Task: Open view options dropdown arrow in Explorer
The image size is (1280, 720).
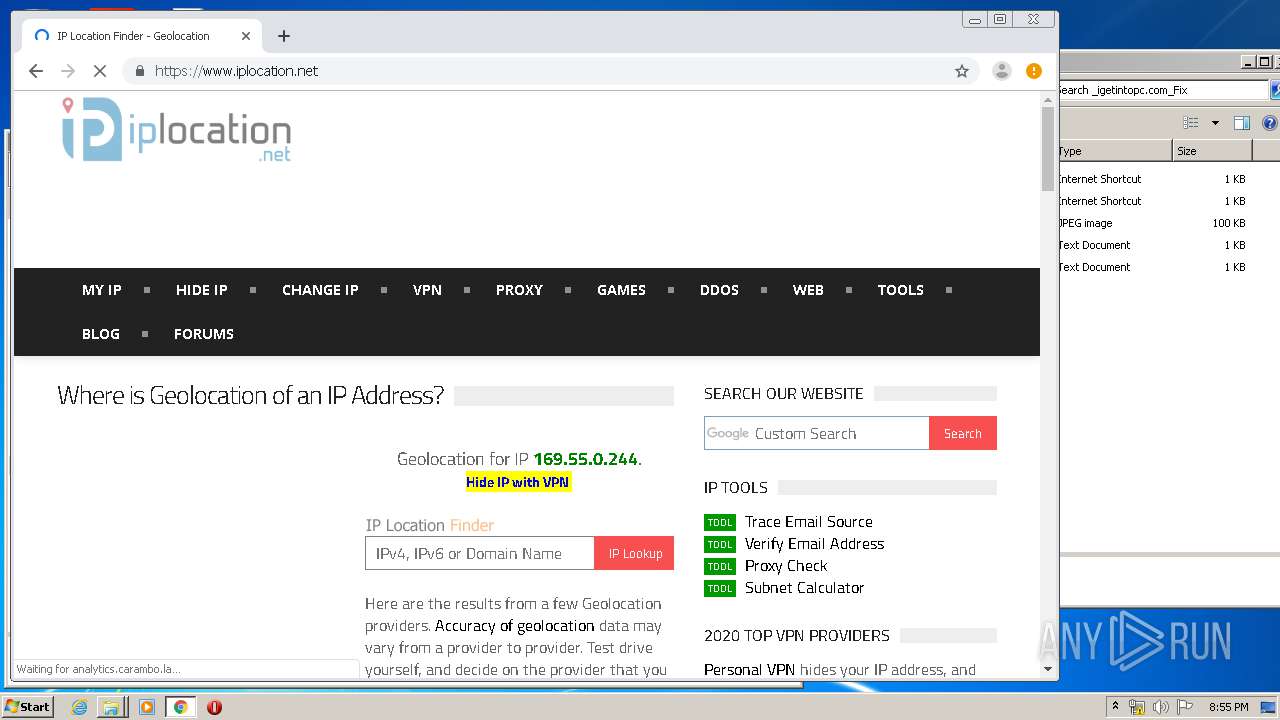Action: (1215, 123)
